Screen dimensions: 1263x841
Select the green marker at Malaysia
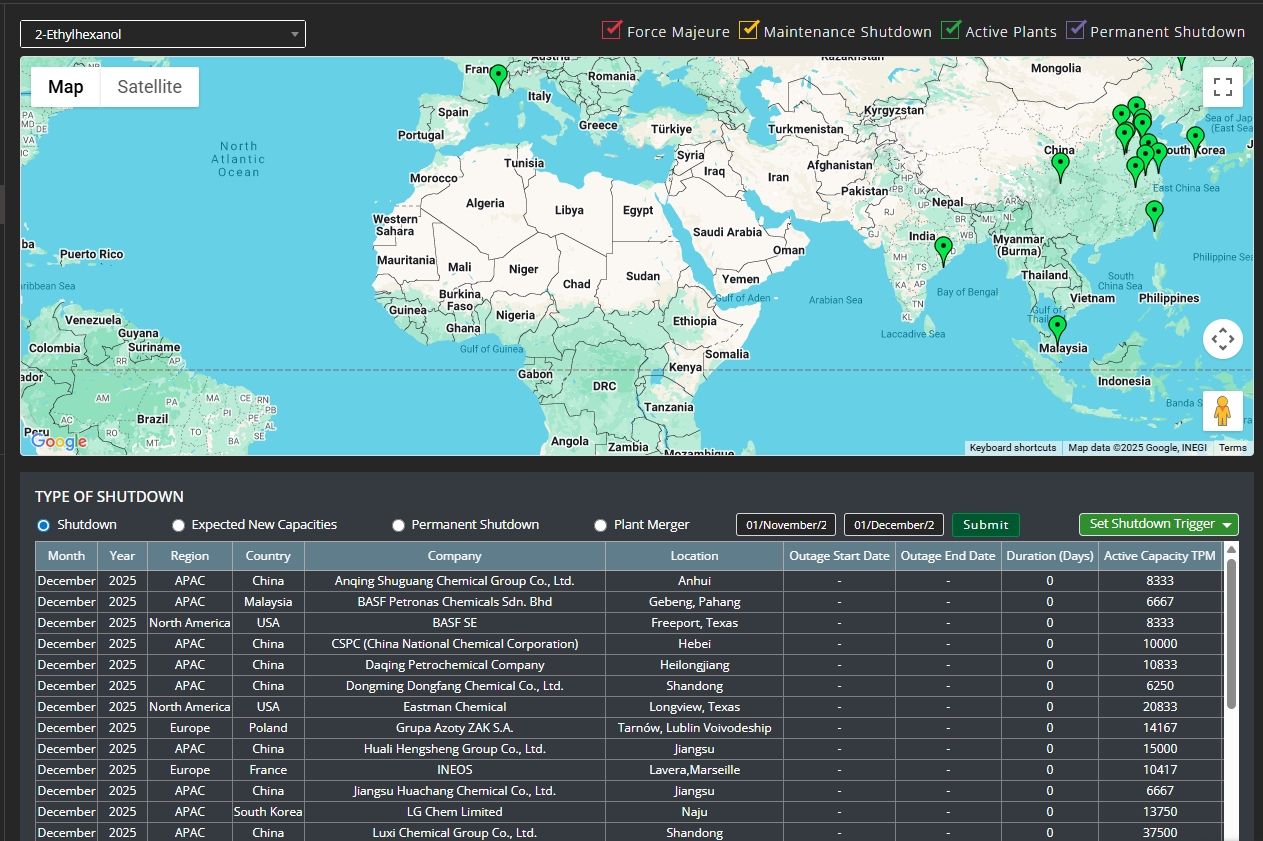pyautogui.click(x=1057, y=330)
